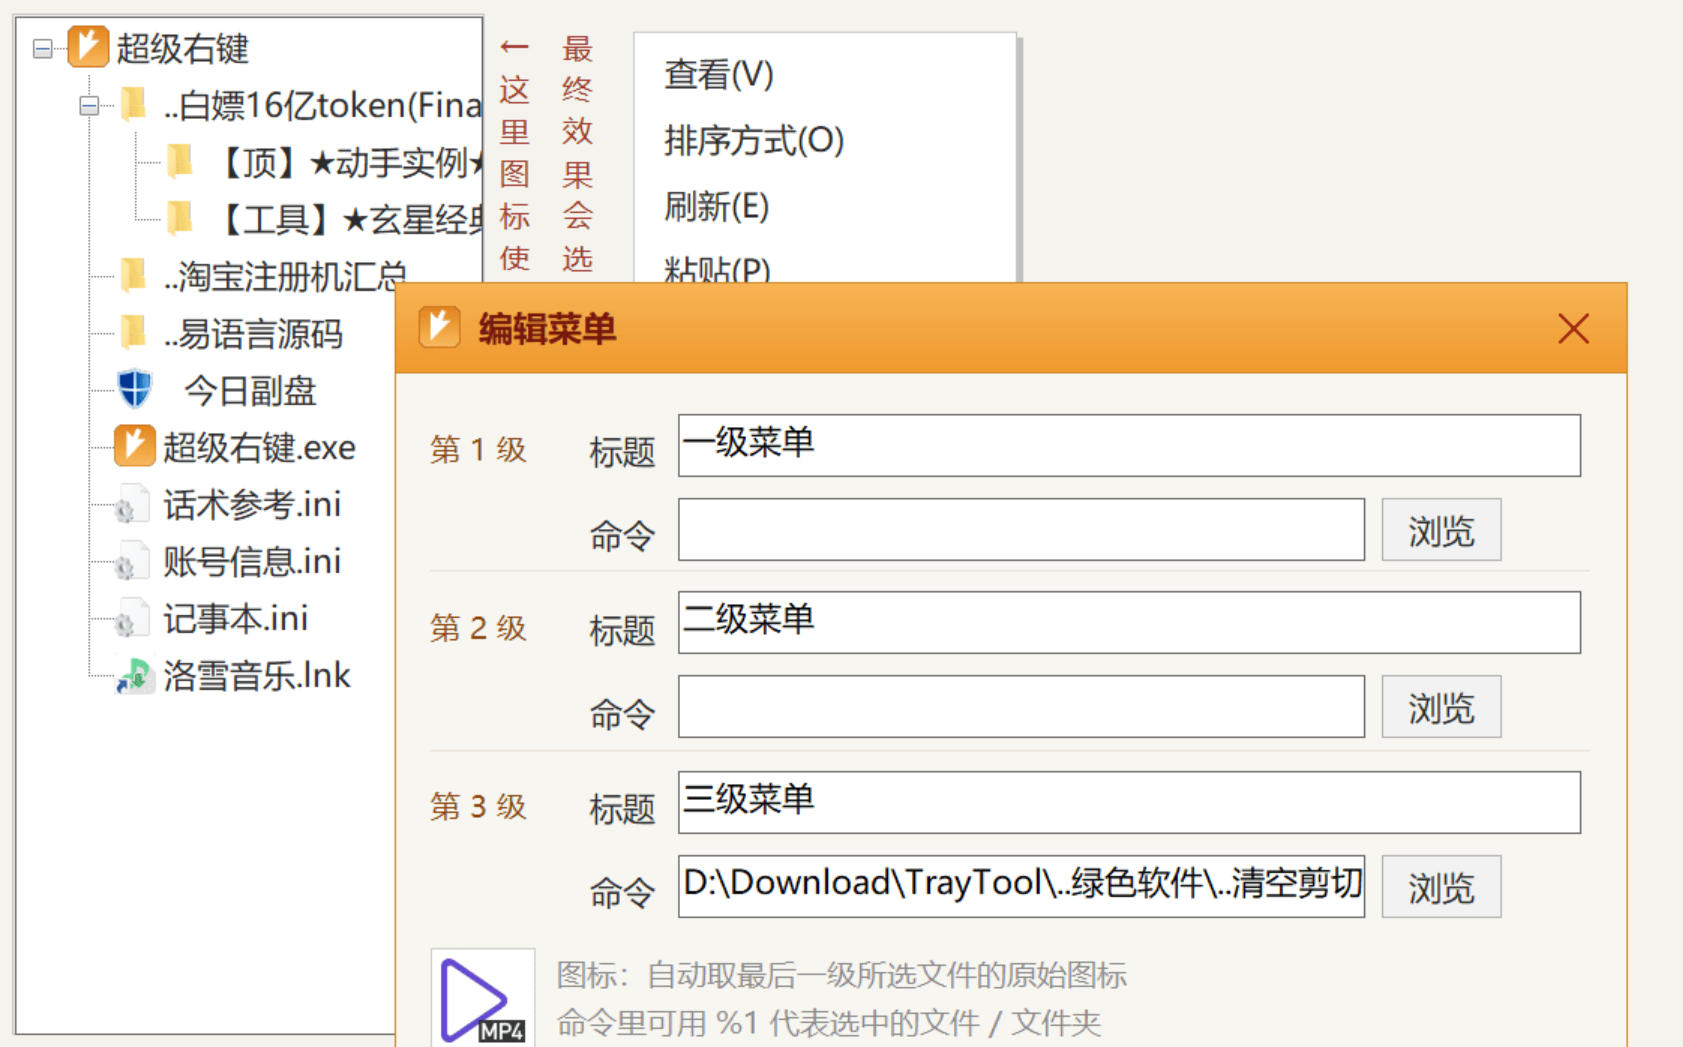Close the 编辑菜单 dialog
The image size is (1683, 1047).
coord(1573,329)
